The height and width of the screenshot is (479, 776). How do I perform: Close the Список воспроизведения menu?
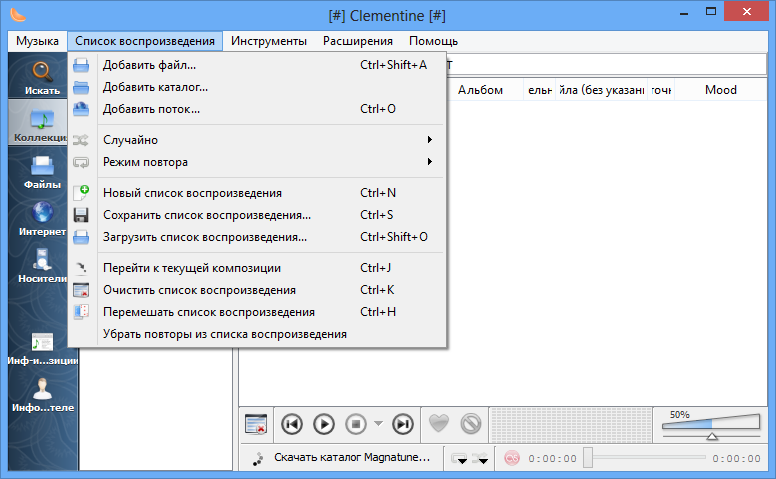pyautogui.click(x=145, y=41)
